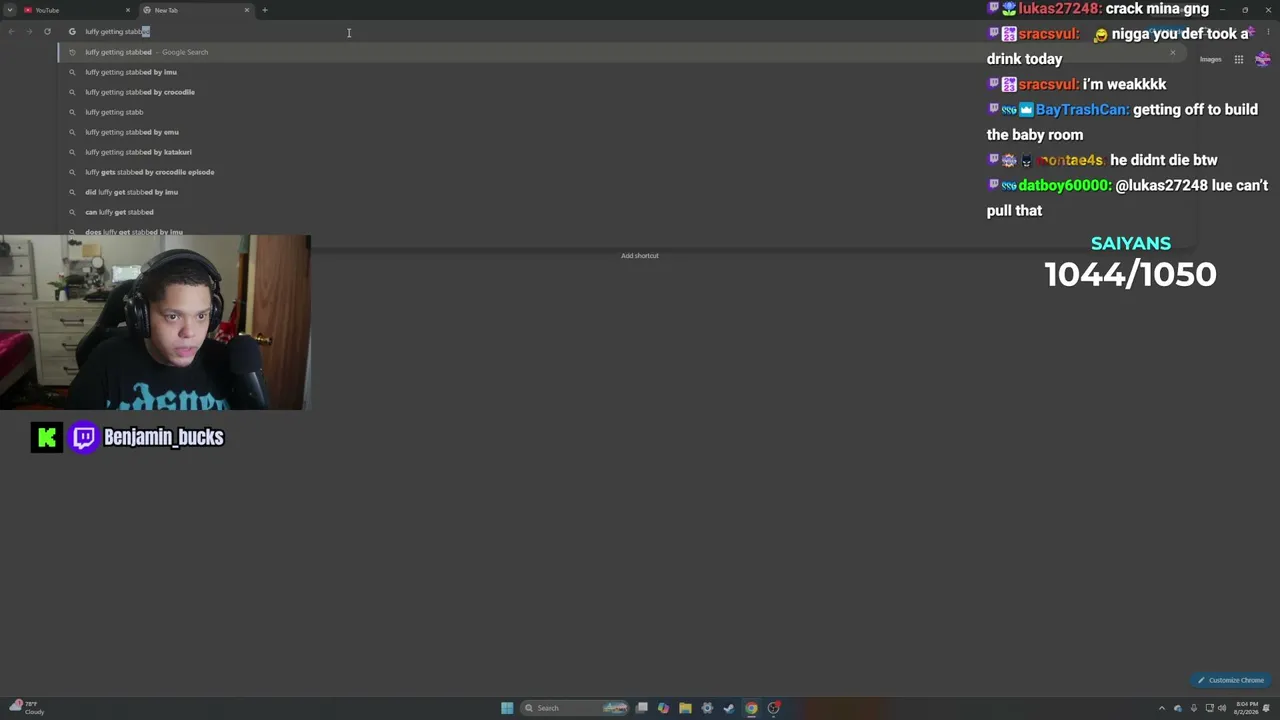This screenshot has width=1280, height=720.
Task: Click the Kick logo in stream overlay
Action: [x=46, y=437]
